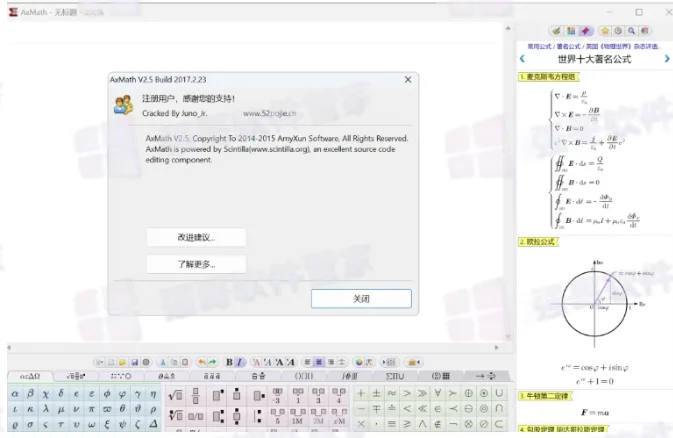Insert the alpha α symbol
The height and width of the screenshot is (438, 673).
[x=15, y=393]
